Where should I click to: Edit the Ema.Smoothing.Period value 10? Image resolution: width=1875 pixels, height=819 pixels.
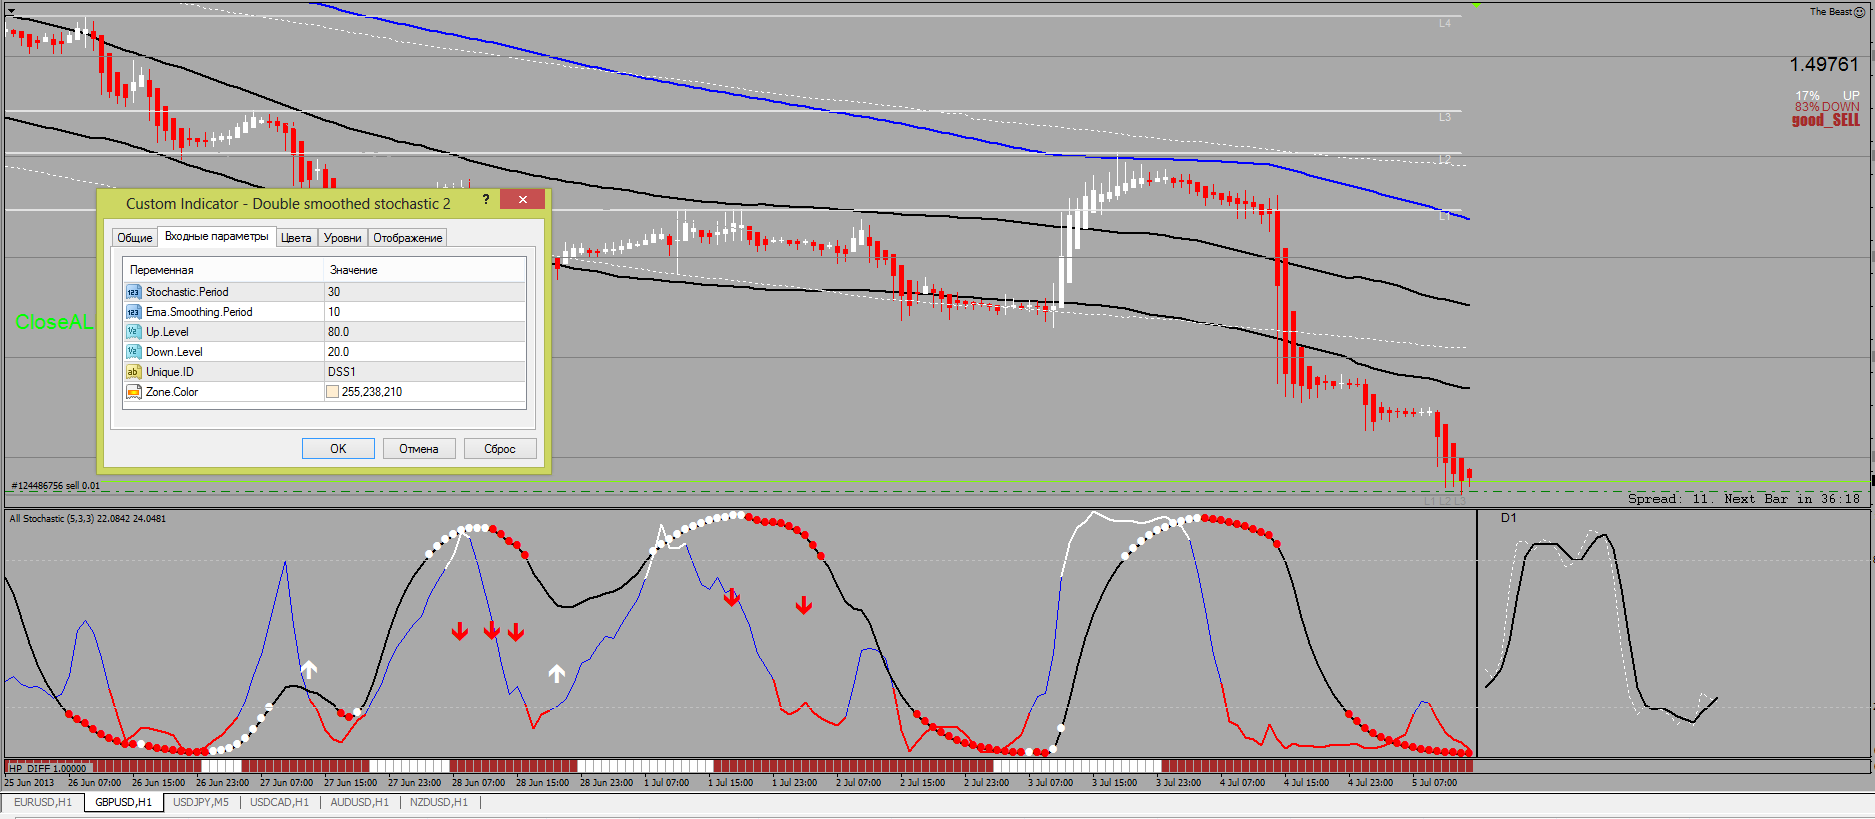(x=425, y=312)
